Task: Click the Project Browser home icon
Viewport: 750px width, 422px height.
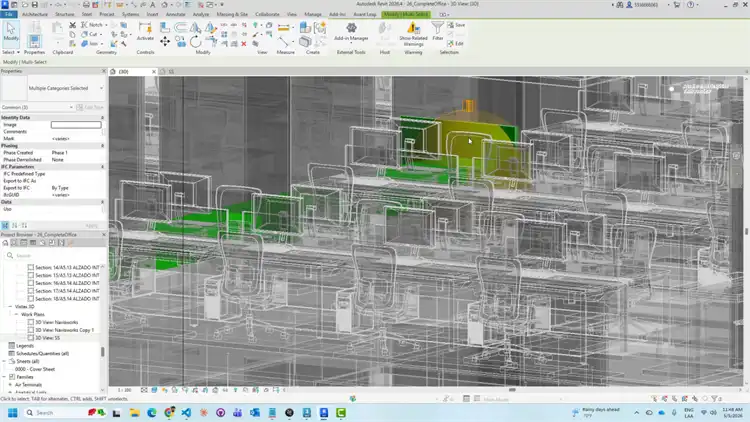Action: point(5,243)
